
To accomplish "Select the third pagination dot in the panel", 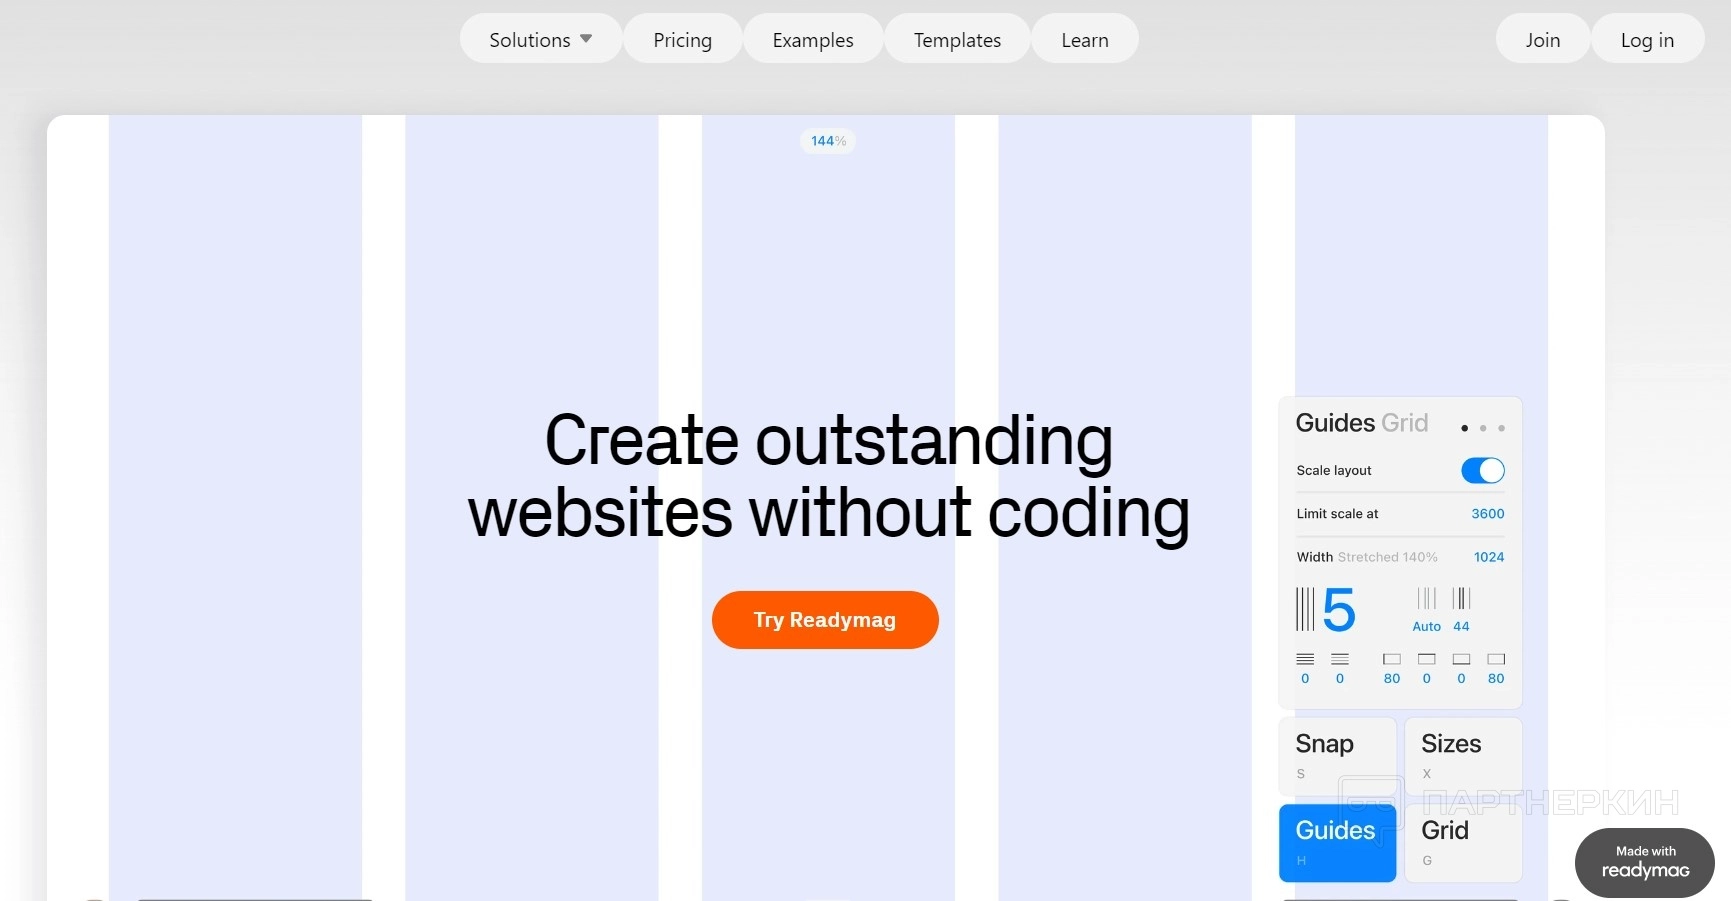I will 1501,428.
